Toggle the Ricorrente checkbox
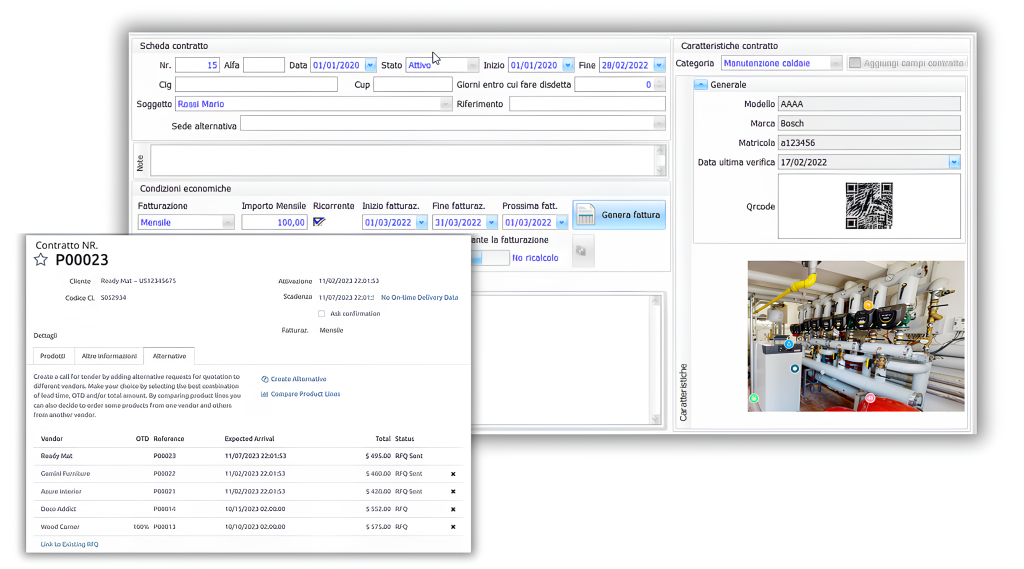 pos(319,222)
